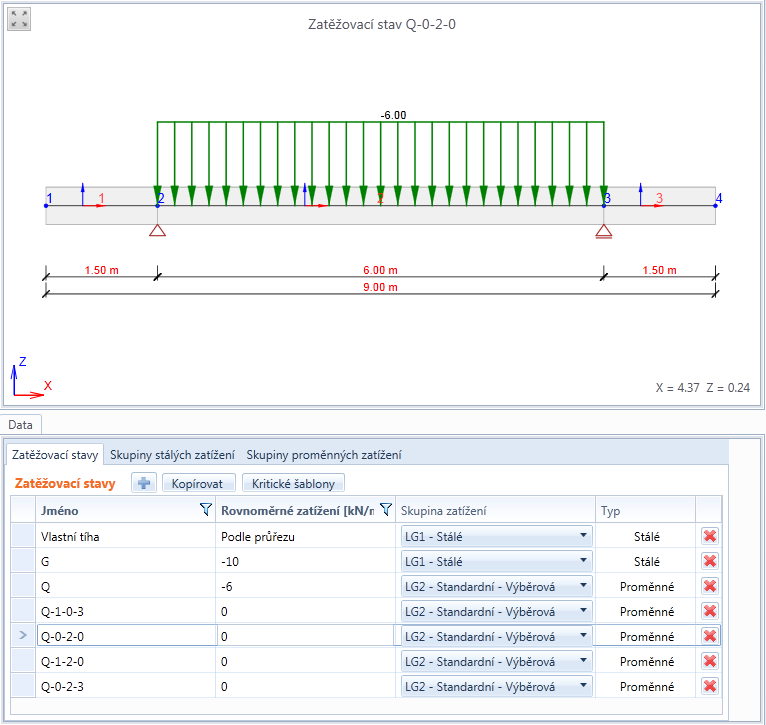This screenshot has width=766, height=725.
Task: Open the filter on Rovnoměrné zatížení column
Action: tap(386, 510)
